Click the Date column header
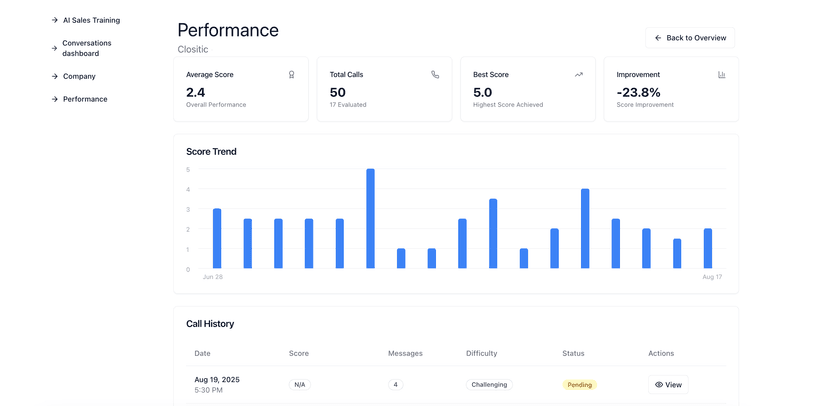This screenshot has height=406, width=828. pyautogui.click(x=202, y=353)
